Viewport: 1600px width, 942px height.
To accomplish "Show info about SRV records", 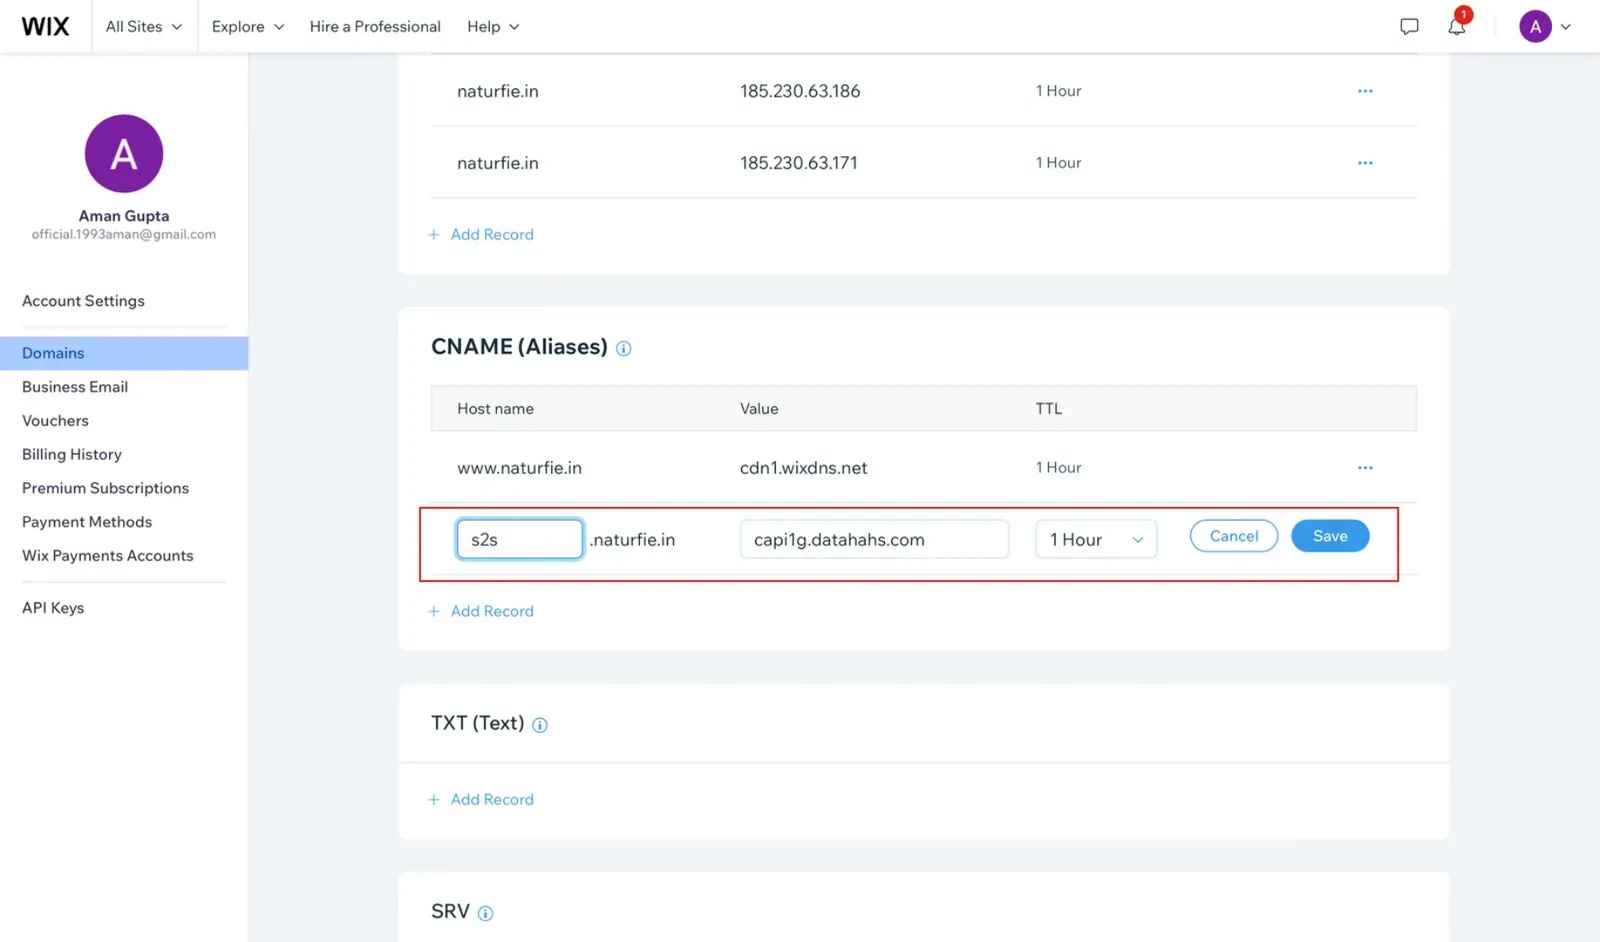I will point(485,913).
